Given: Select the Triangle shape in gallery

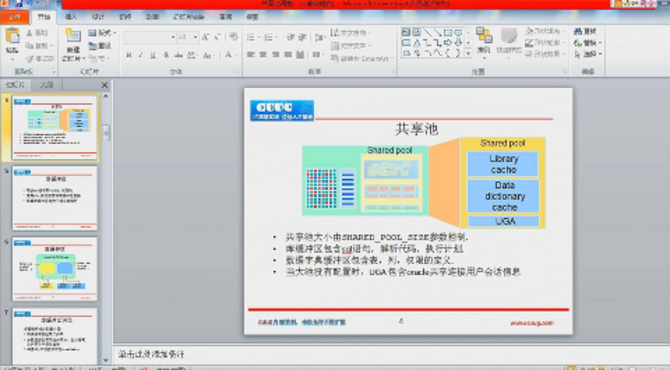Looking at the screenshot, I should [x=417, y=43].
